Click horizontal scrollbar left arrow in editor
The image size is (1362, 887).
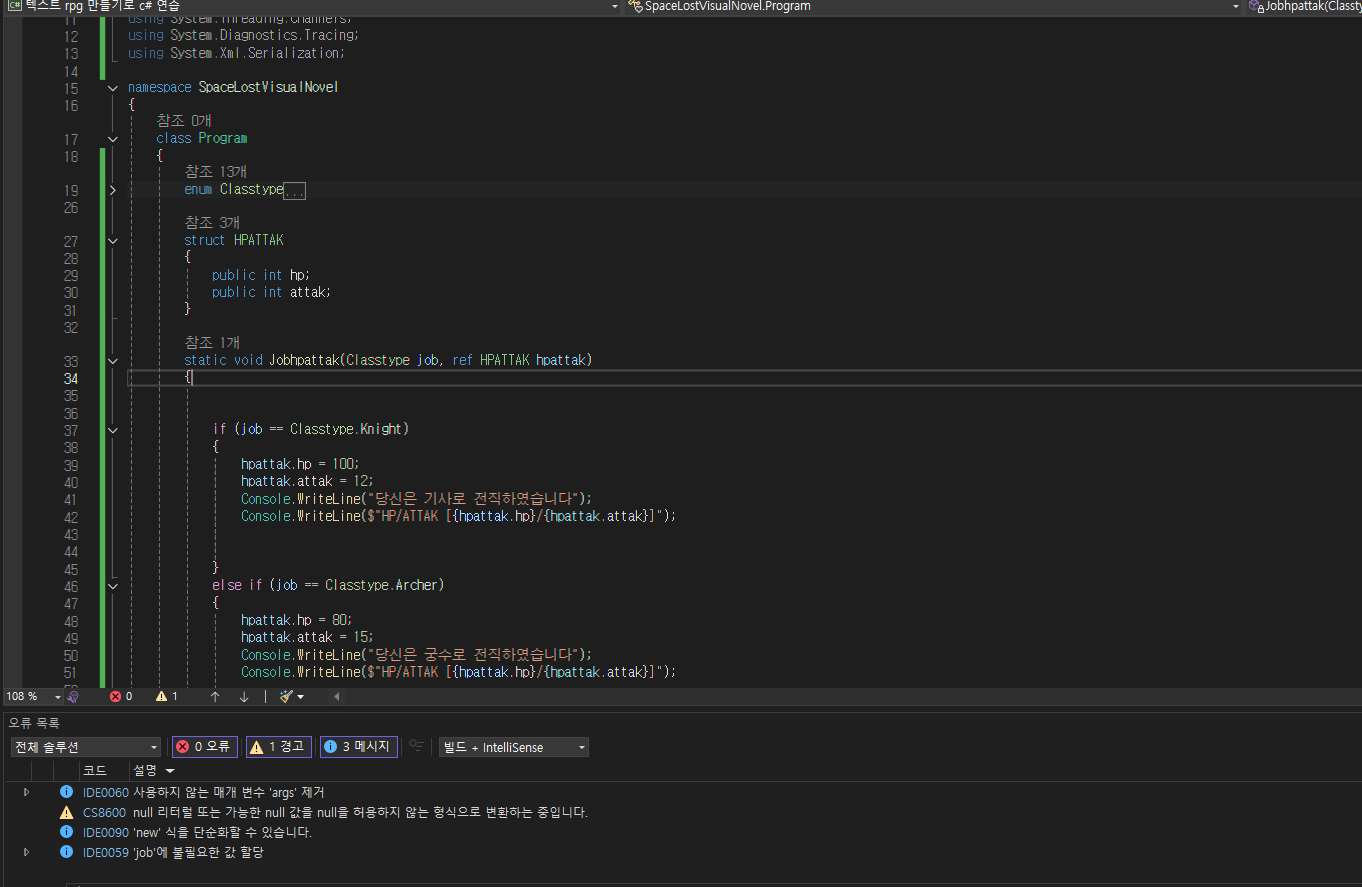[336, 696]
